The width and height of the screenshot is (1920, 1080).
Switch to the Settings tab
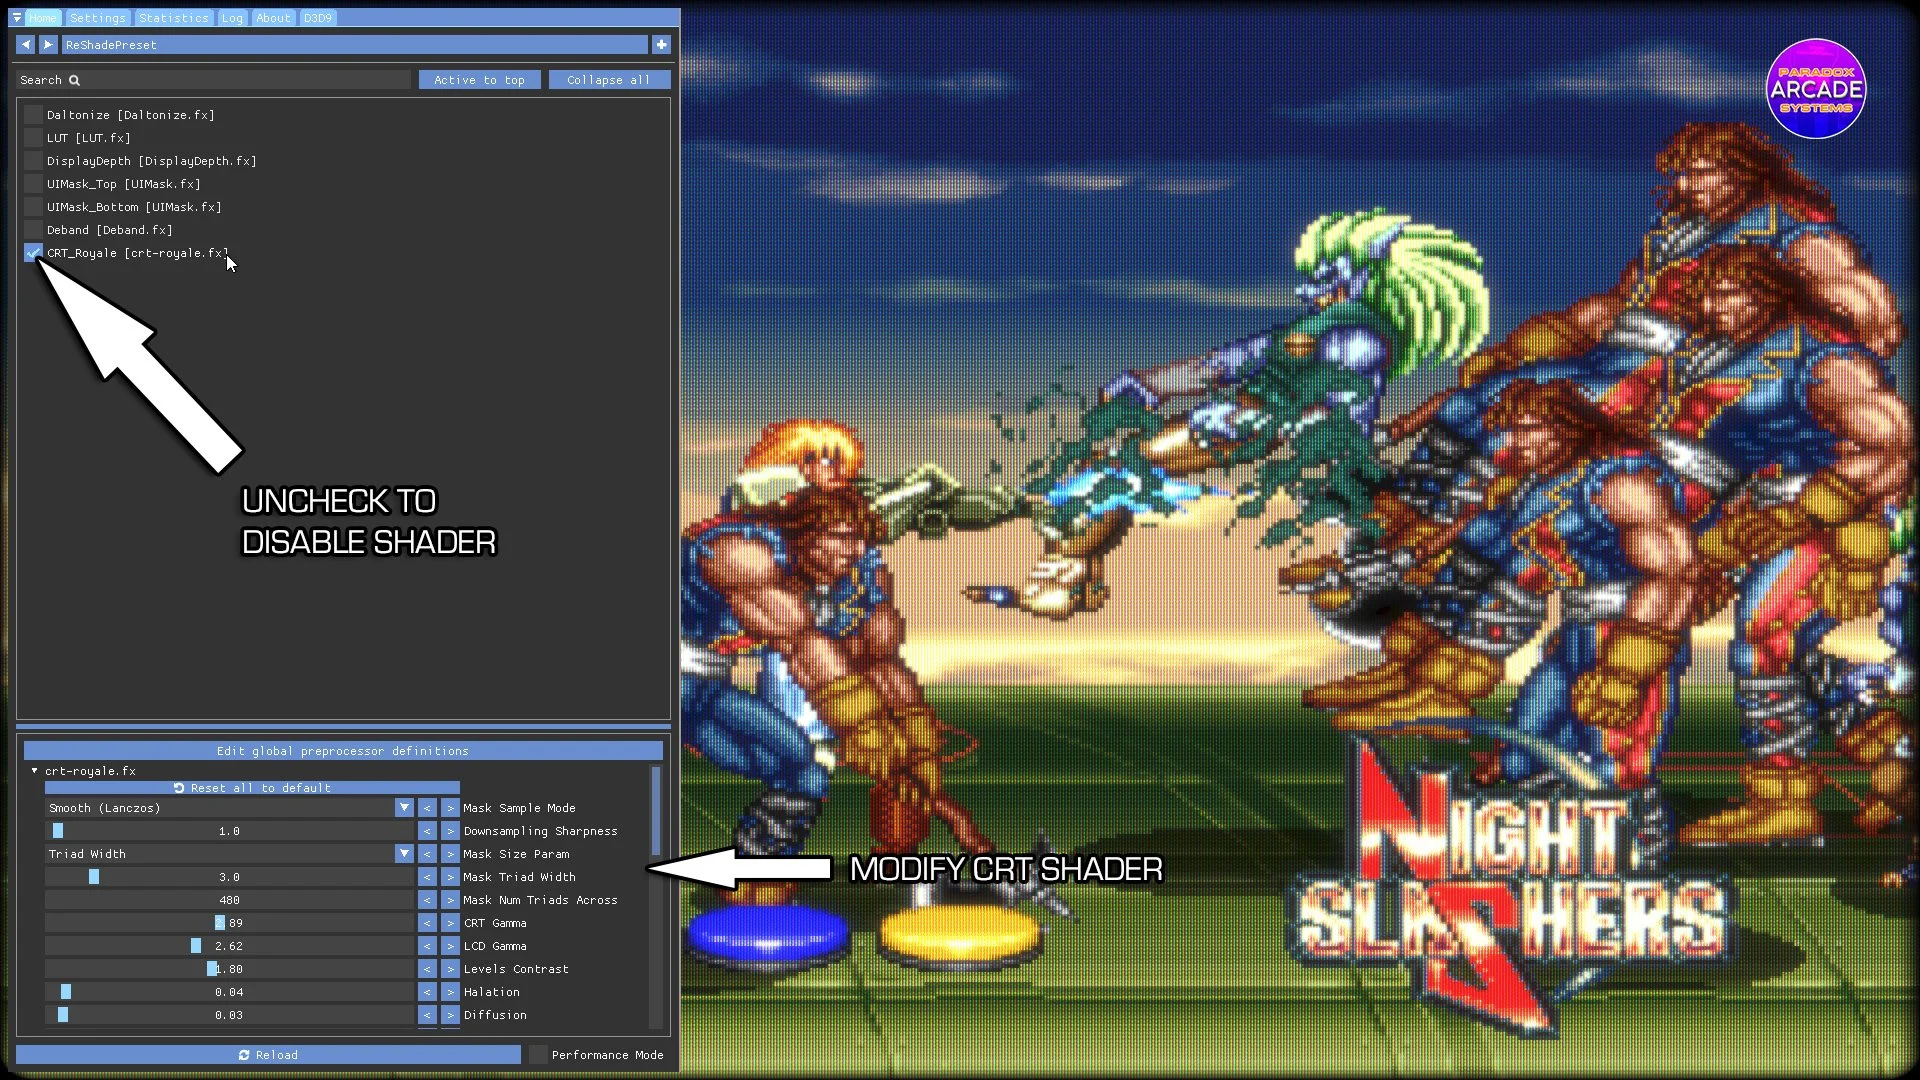pos(97,18)
